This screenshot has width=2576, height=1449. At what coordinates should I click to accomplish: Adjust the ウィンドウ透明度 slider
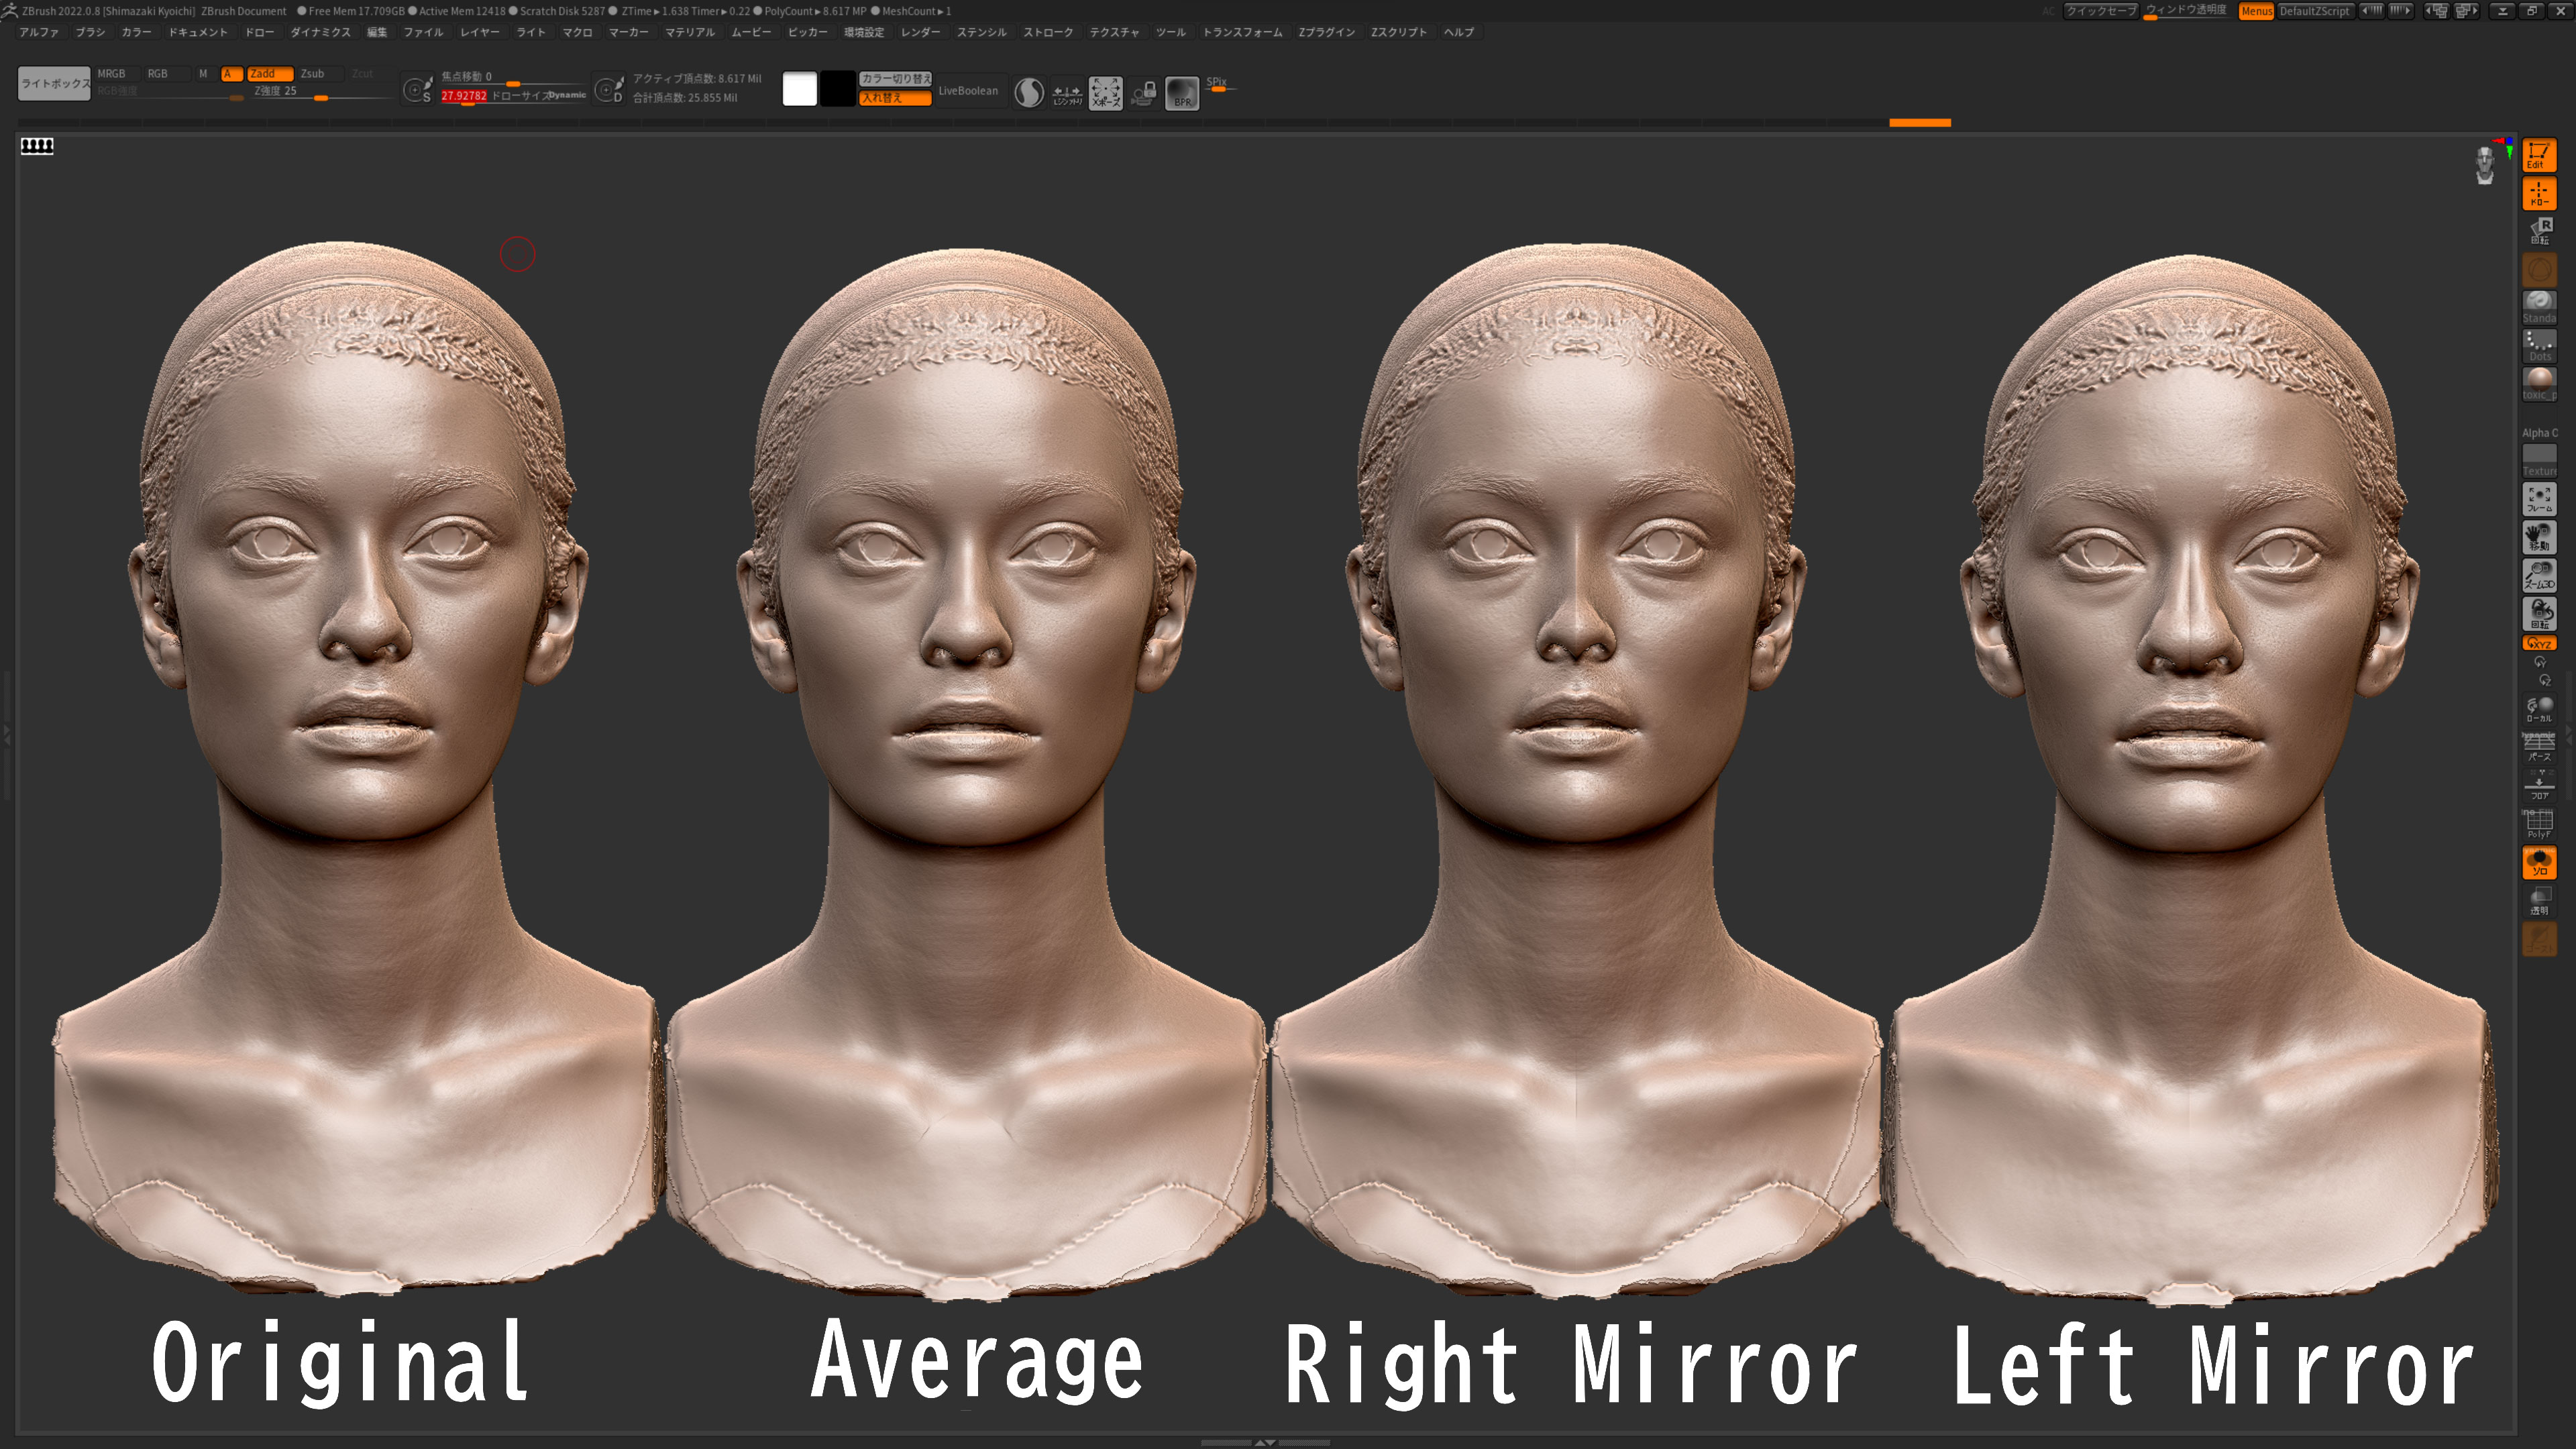click(x=2187, y=11)
